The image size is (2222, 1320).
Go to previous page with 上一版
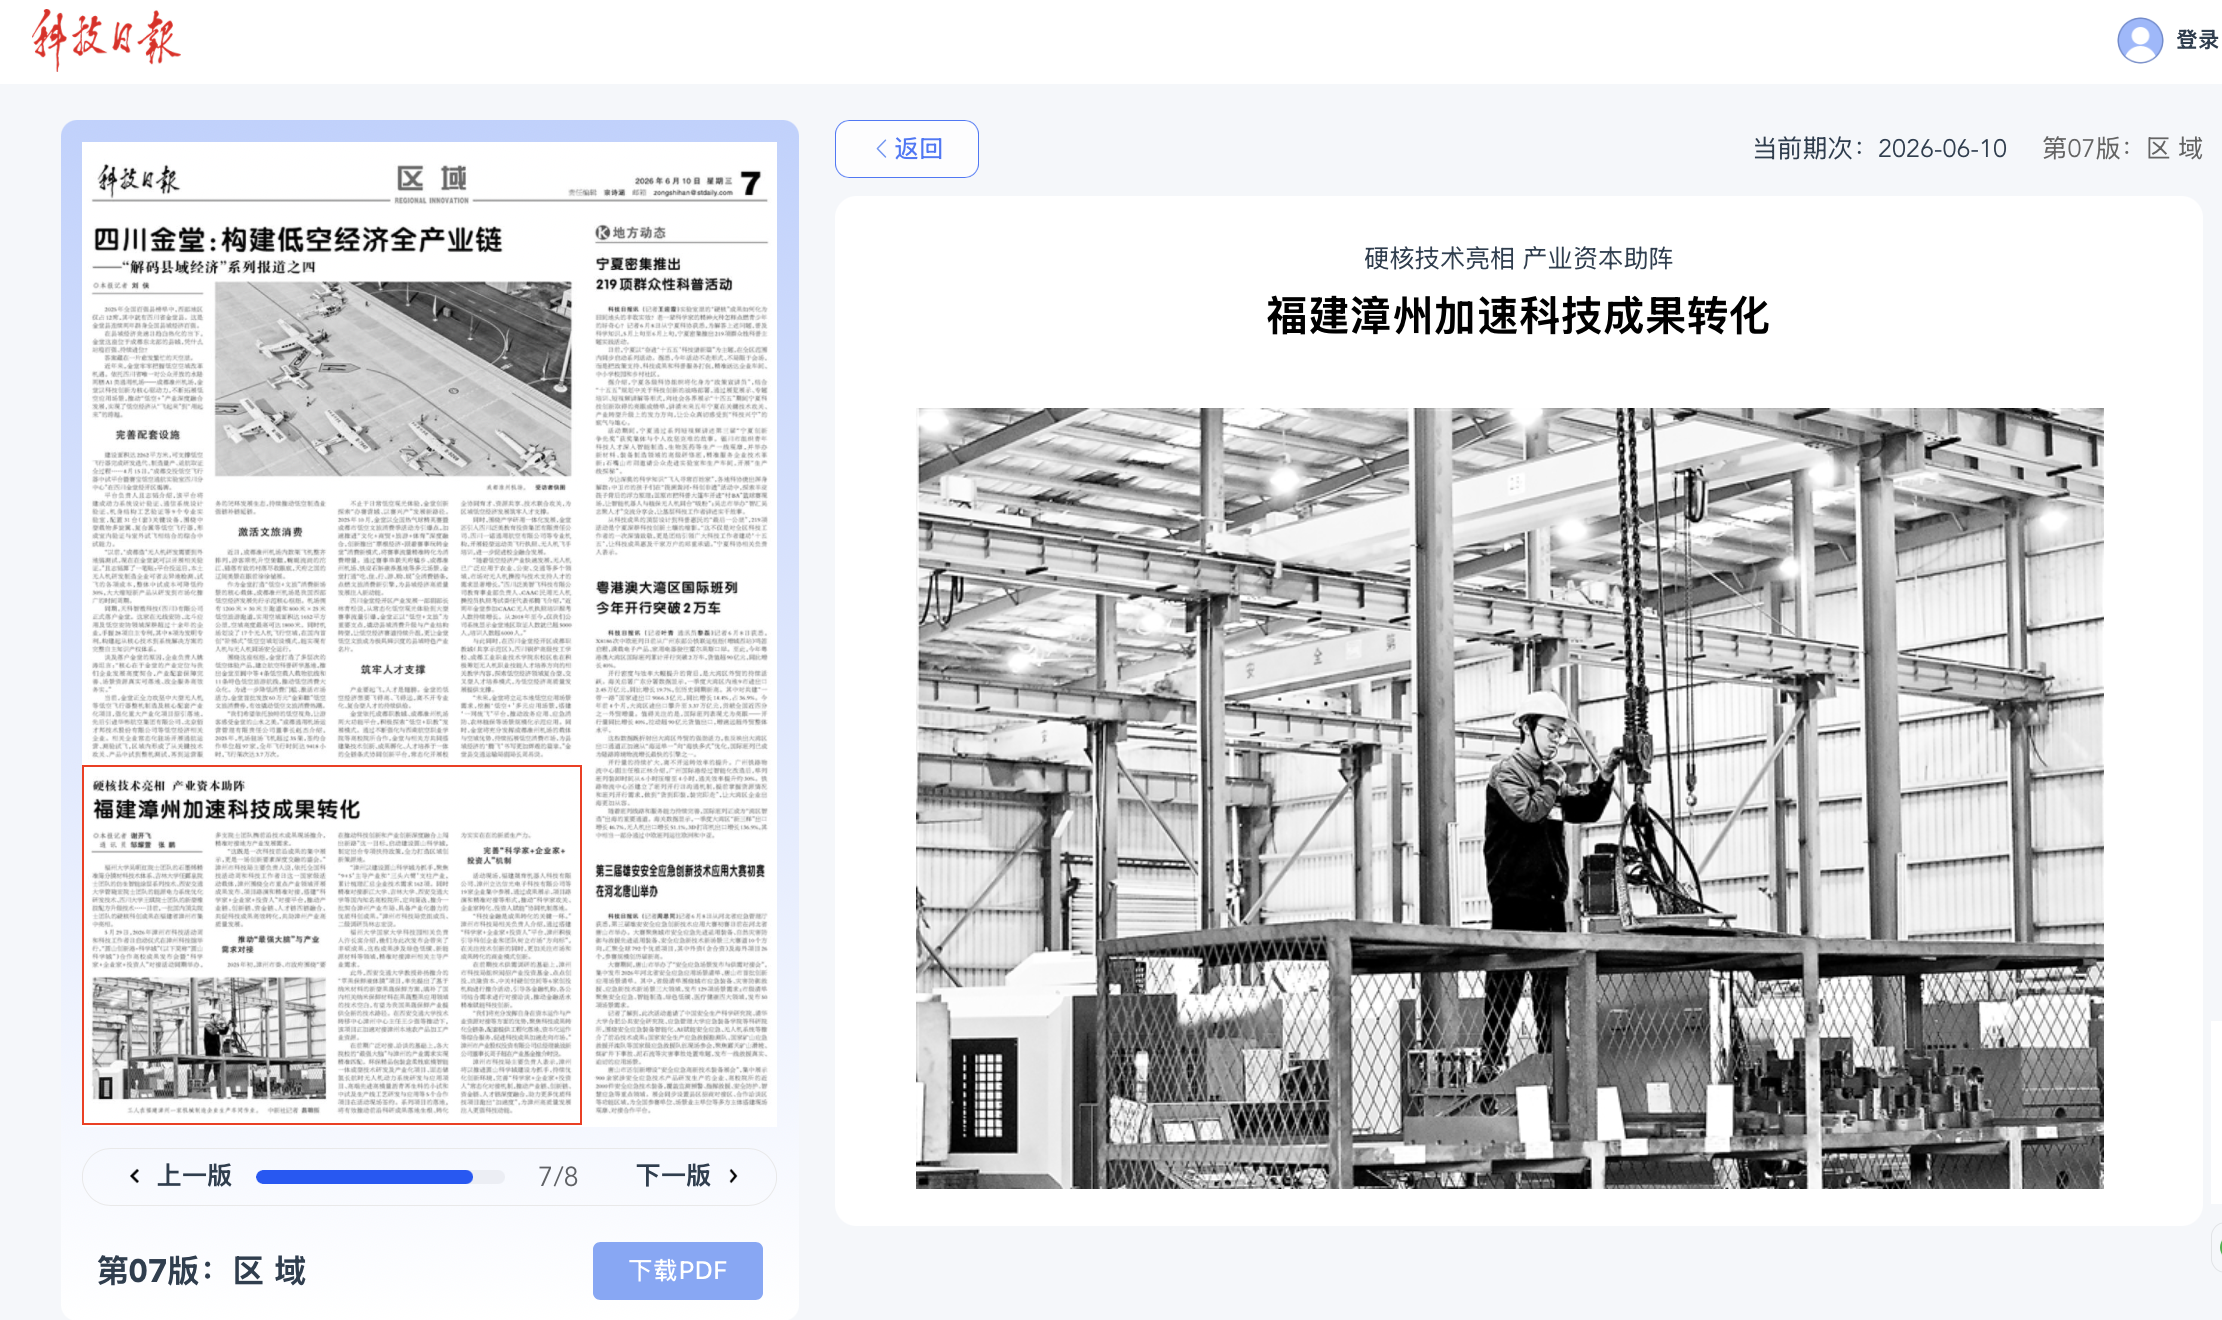pyautogui.click(x=181, y=1175)
